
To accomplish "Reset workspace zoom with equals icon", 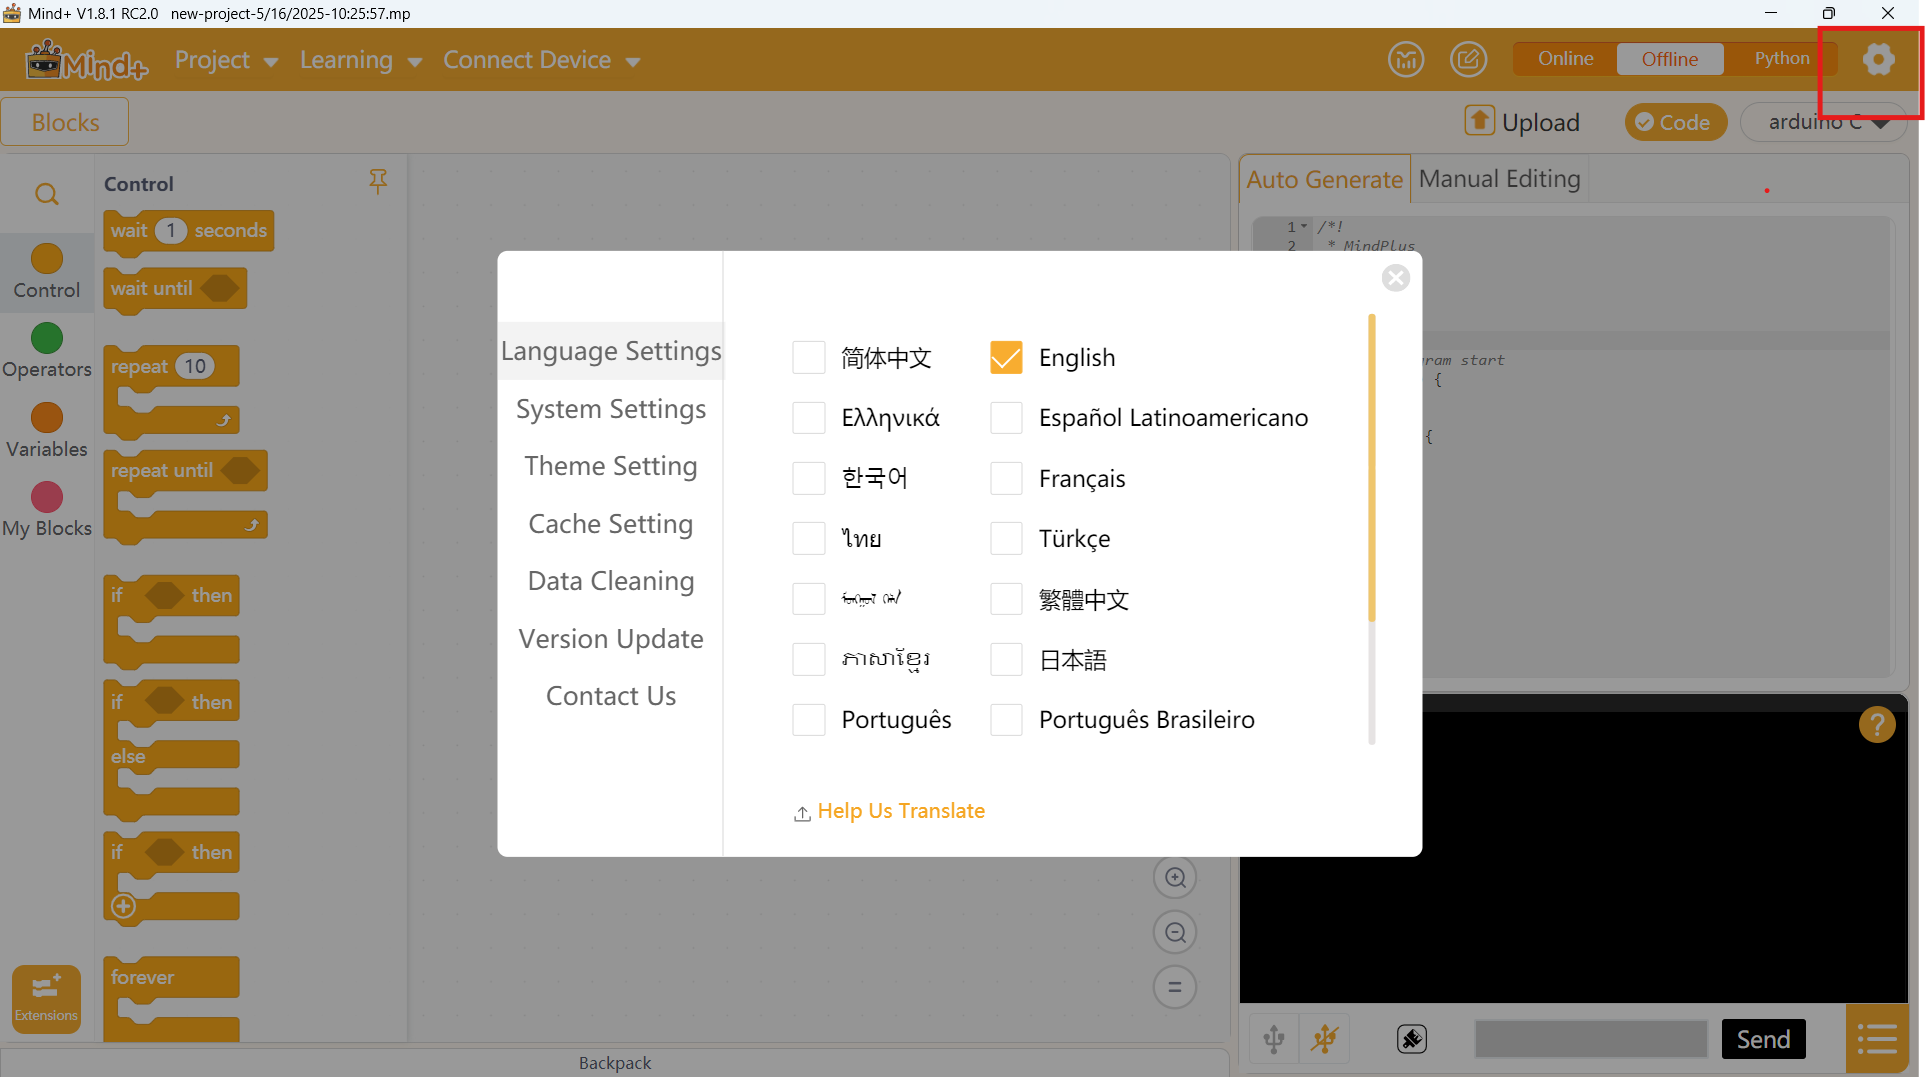I will click(1175, 988).
